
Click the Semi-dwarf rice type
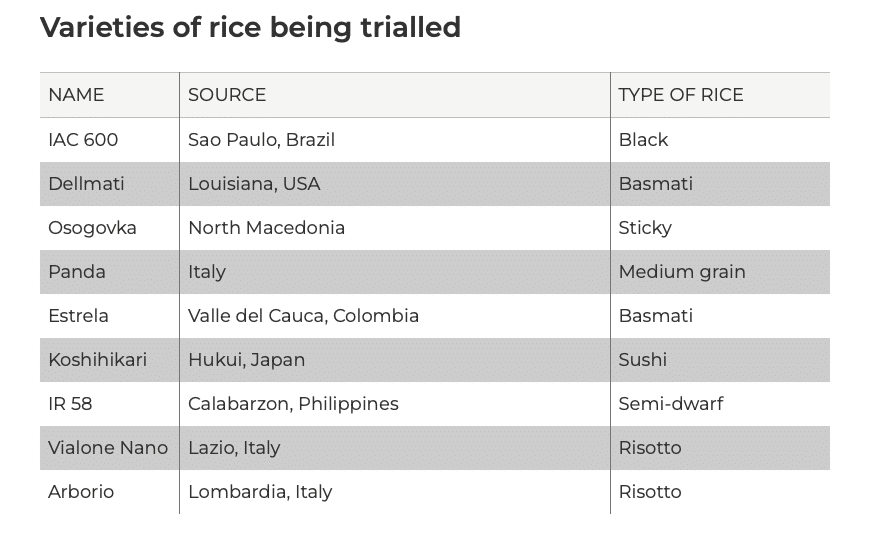(670, 404)
